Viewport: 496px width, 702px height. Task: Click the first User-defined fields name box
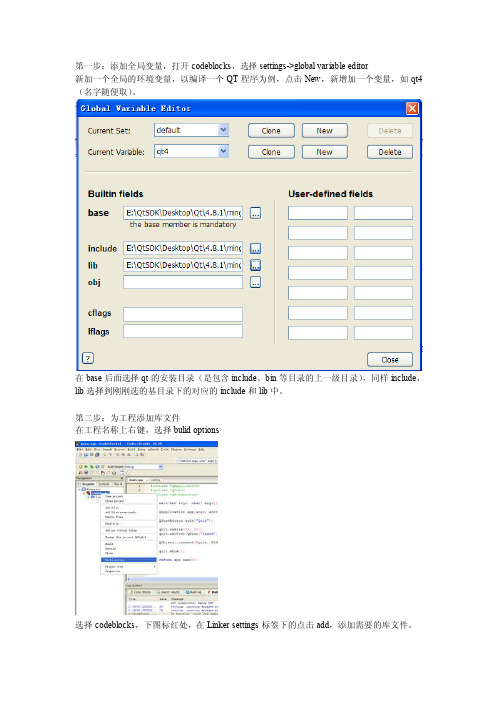[318, 213]
